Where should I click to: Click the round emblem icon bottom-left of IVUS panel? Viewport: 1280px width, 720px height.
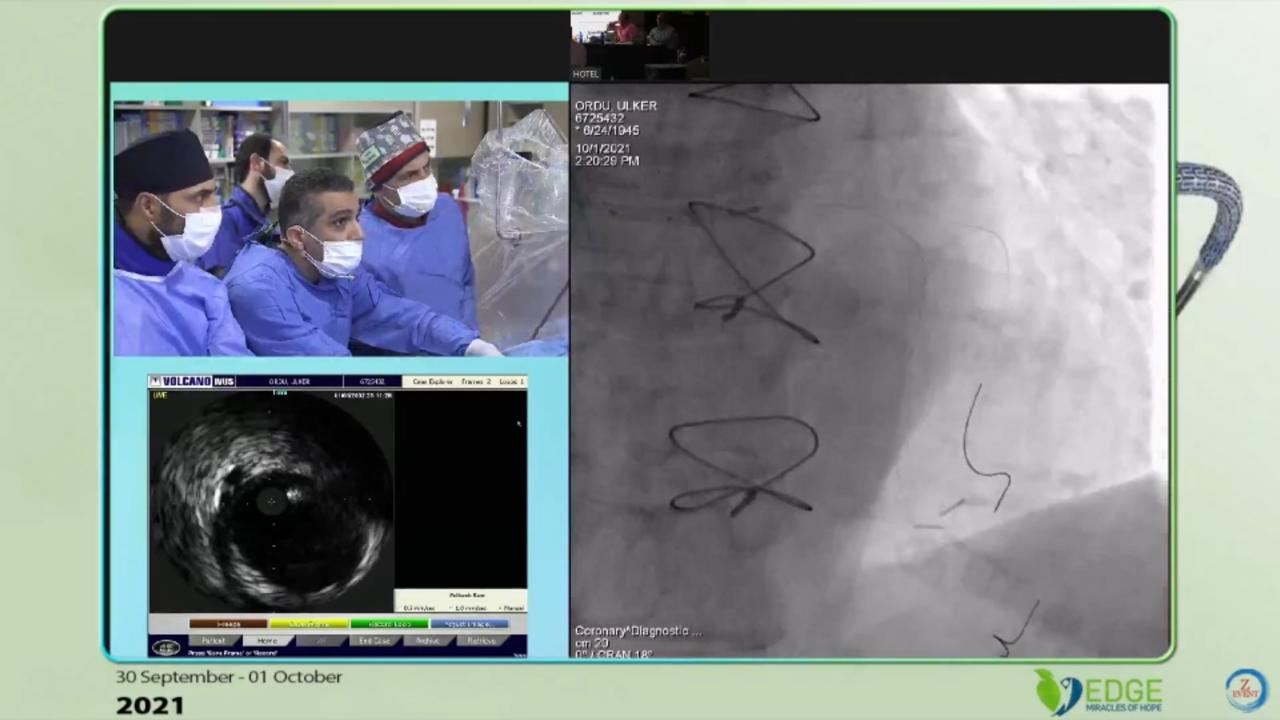point(166,647)
